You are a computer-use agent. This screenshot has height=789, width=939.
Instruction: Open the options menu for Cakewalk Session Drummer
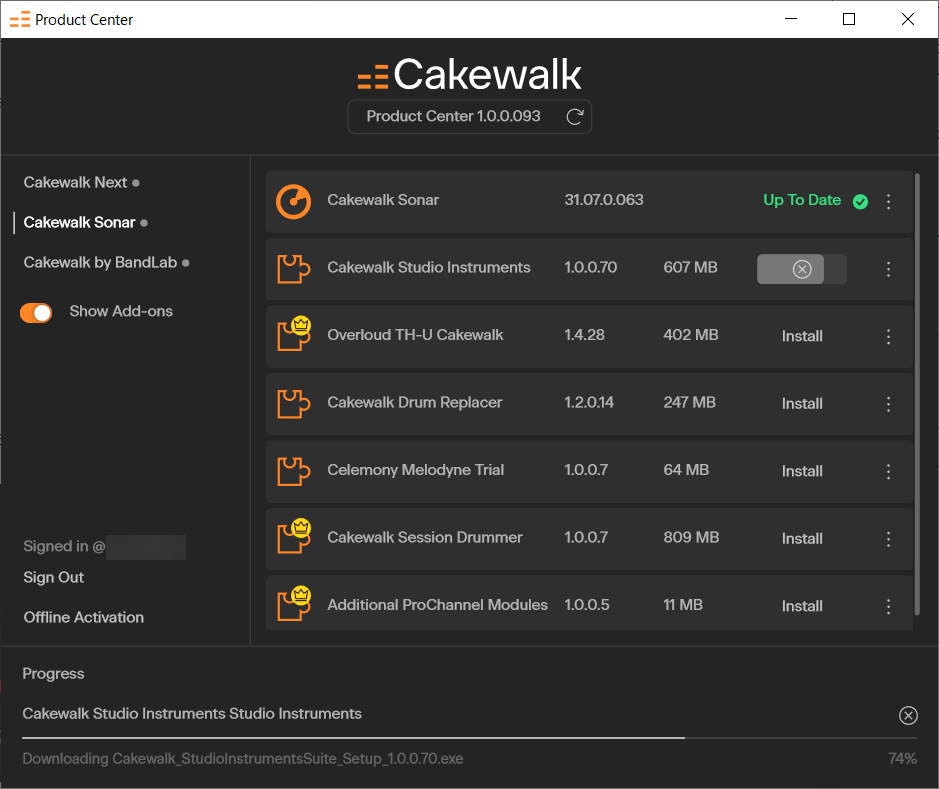point(889,539)
